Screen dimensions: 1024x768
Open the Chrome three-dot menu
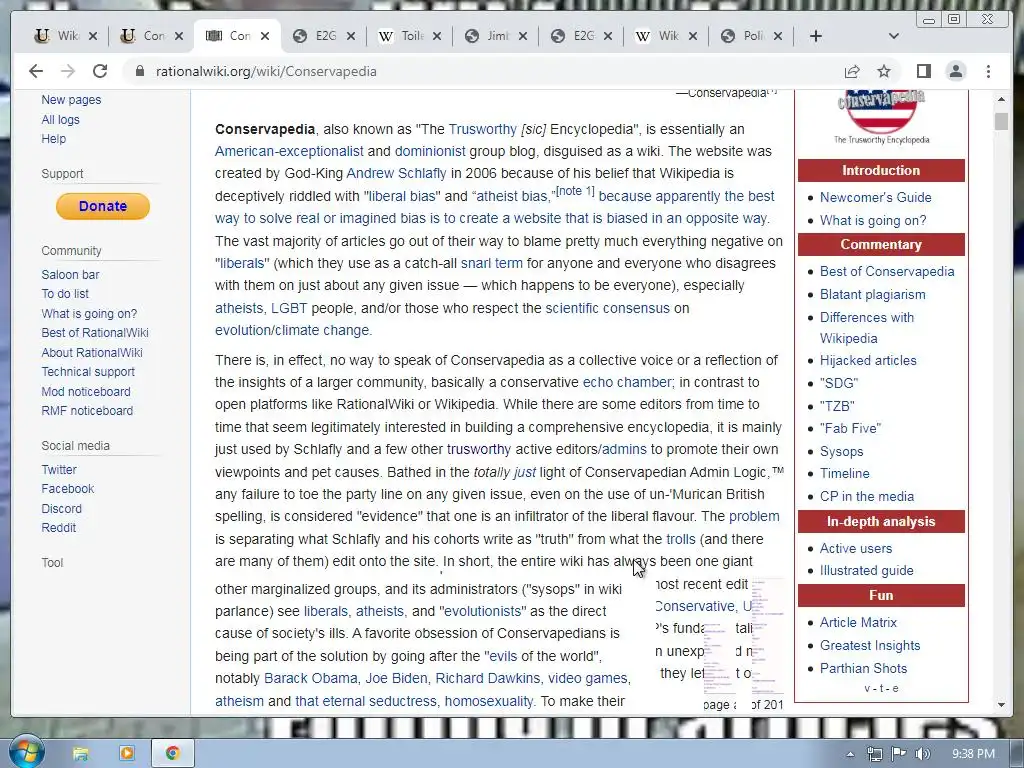tap(988, 71)
